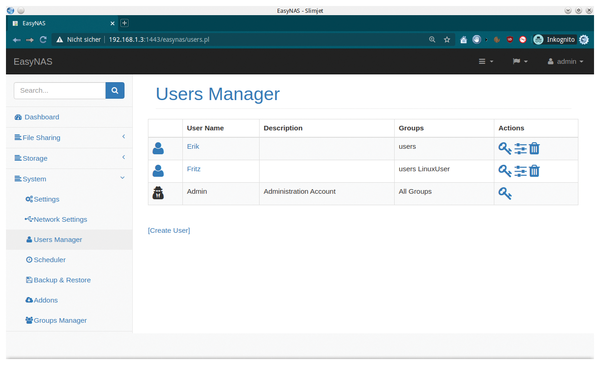The width and height of the screenshot is (600, 365).
Task: Click the browser address bar URL
Action: [x=159, y=39]
